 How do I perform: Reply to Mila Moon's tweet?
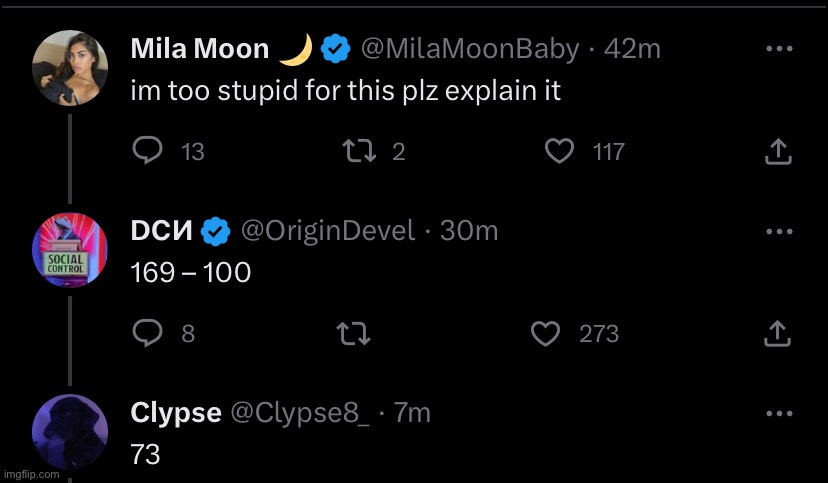pos(147,151)
